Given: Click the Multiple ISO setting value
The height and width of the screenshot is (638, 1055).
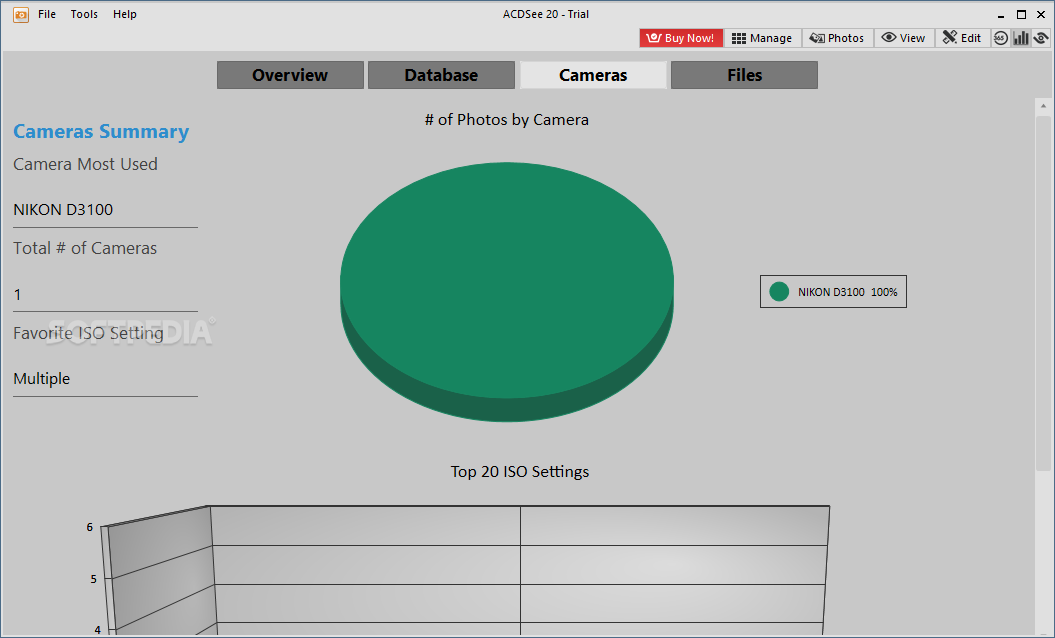Looking at the screenshot, I should [x=42, y=378].
